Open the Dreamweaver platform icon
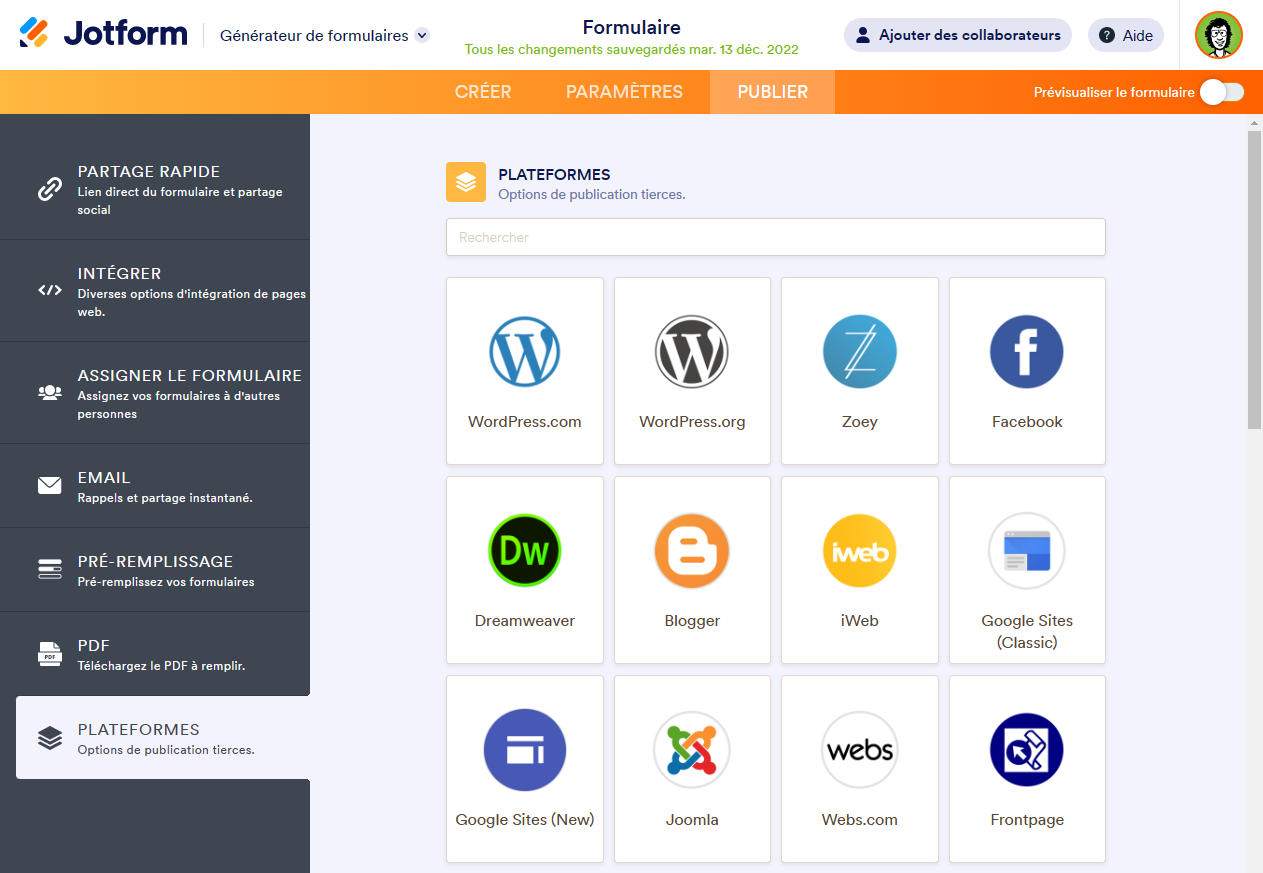 pyautogui.click(x=524, y=551)
